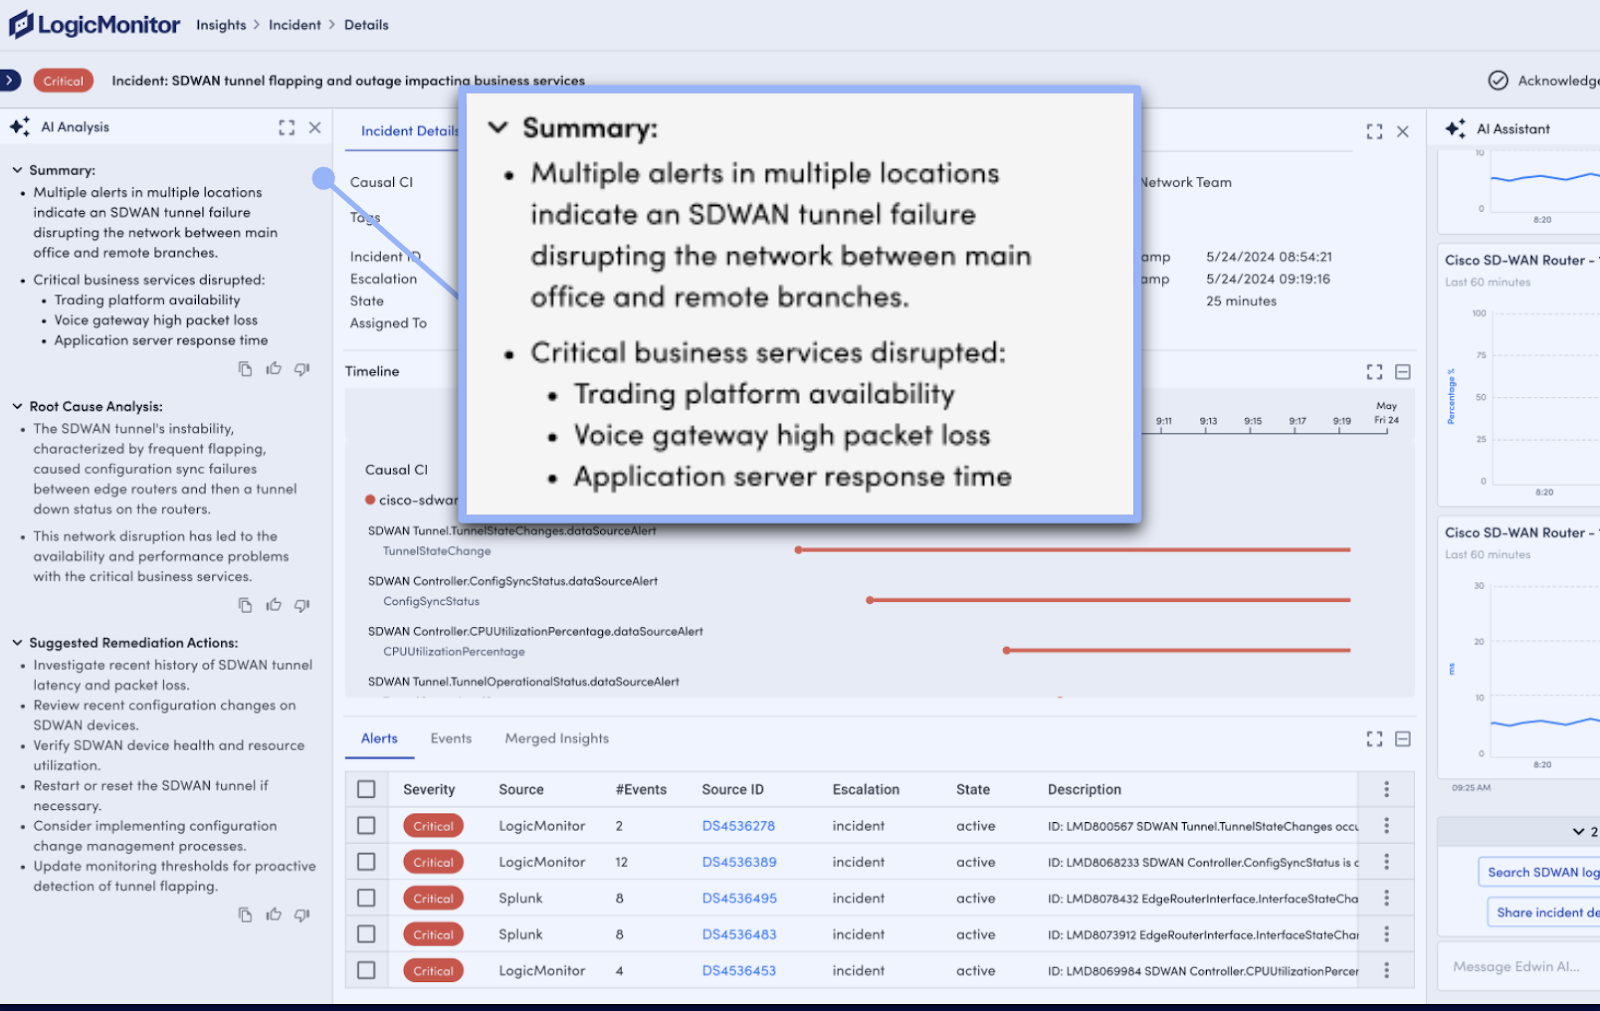The image size is (1600, 1011).
Task: Close the Incident Details panel
Action: [1403, 132]
